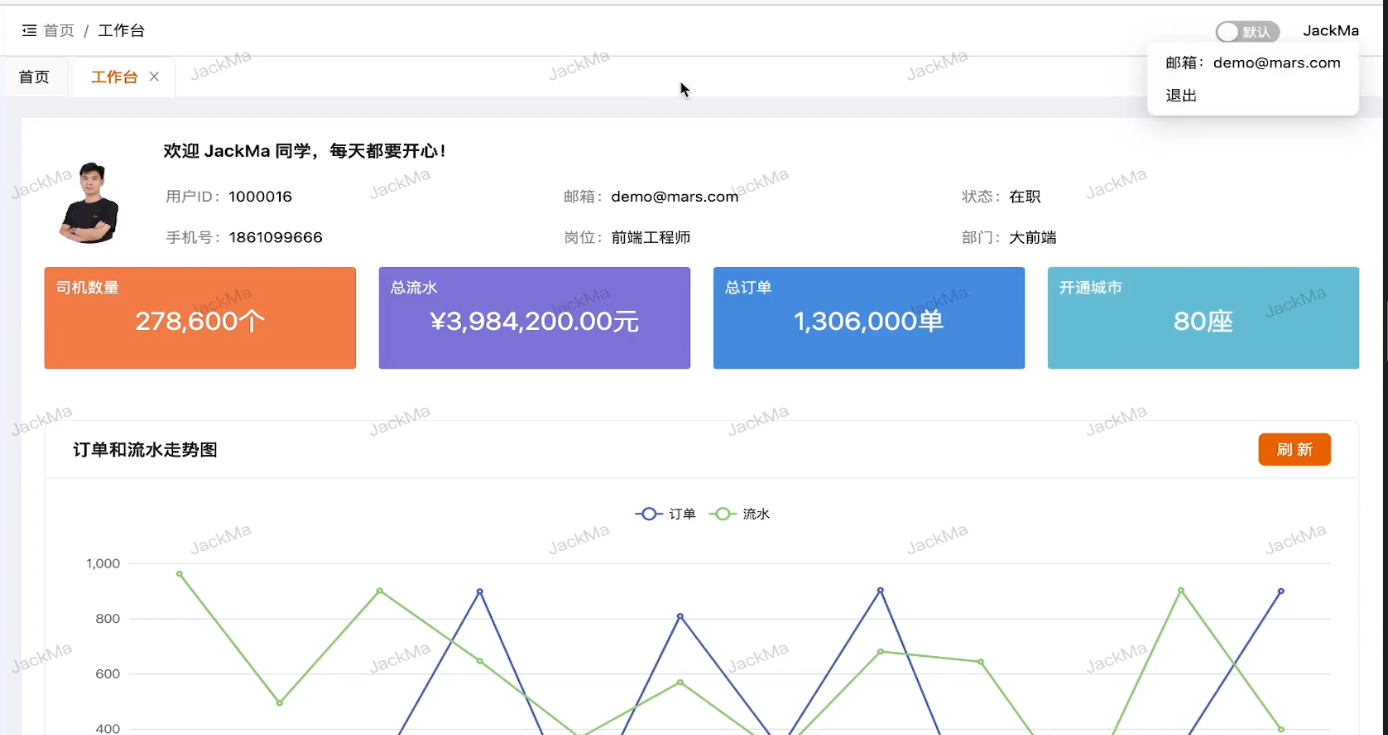1388x735 pixels.
Task: Click the user avatar photo
Action: coord(89,203)
